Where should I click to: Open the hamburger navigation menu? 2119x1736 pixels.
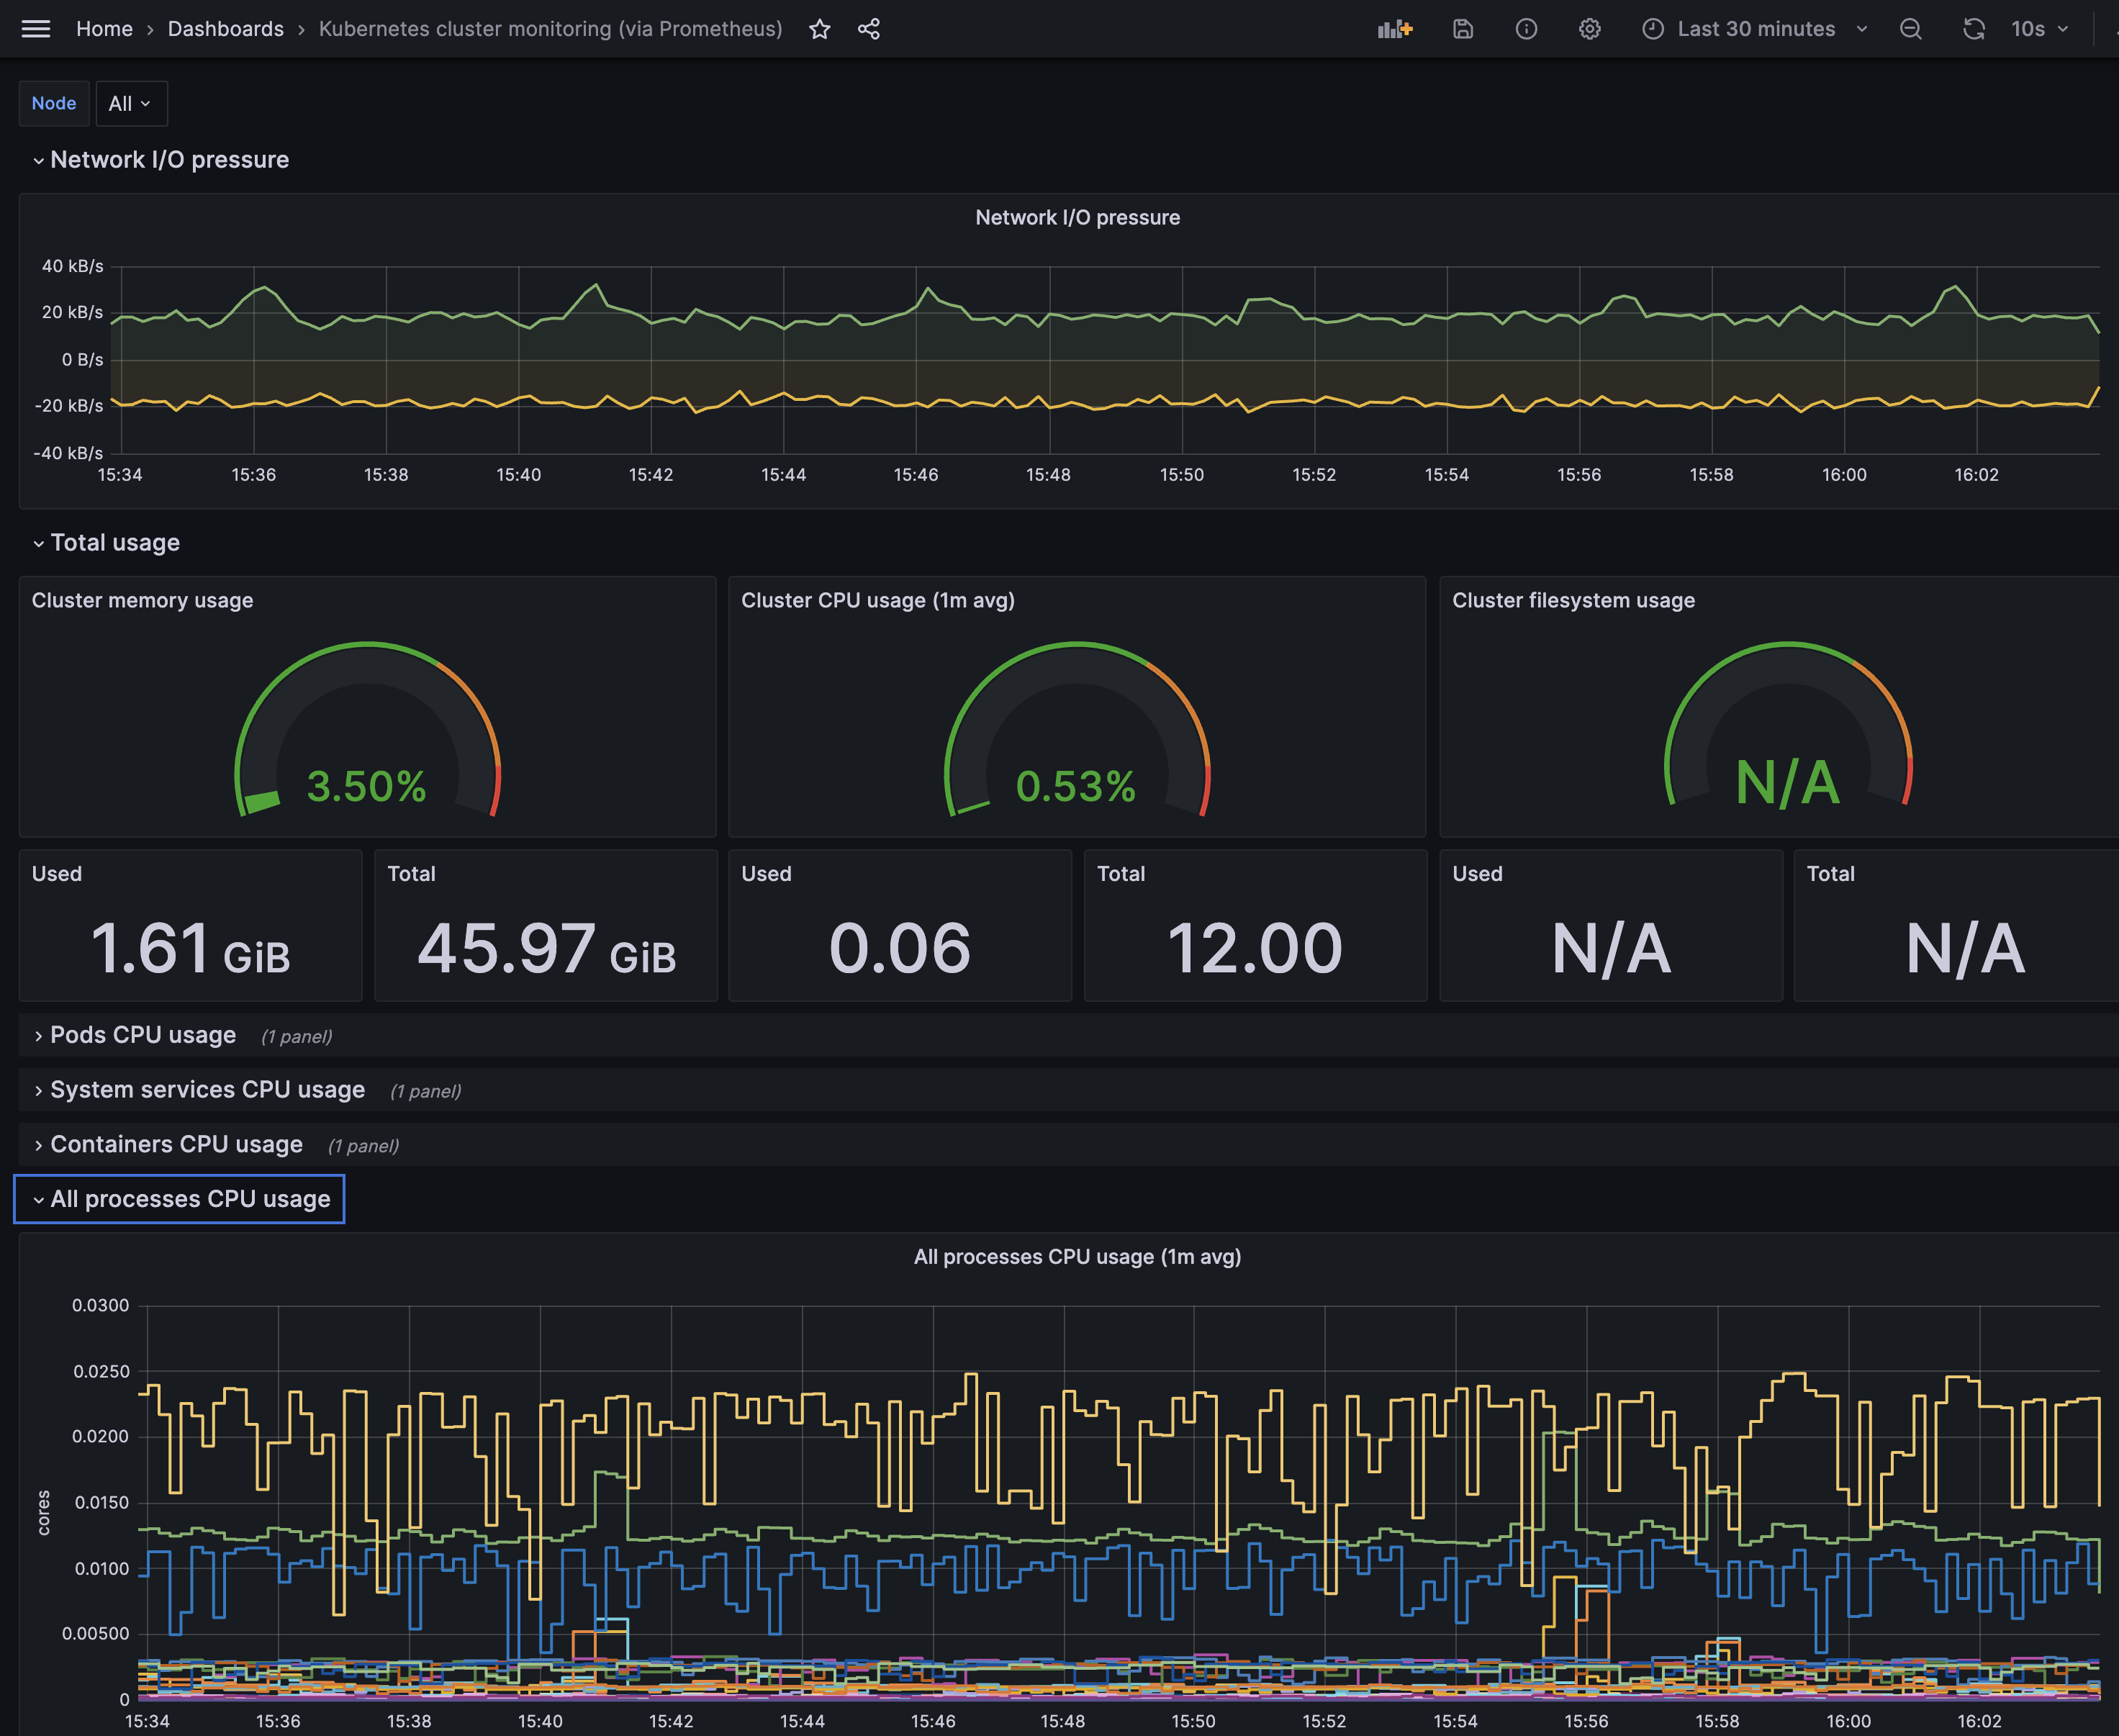coord(36,29)
